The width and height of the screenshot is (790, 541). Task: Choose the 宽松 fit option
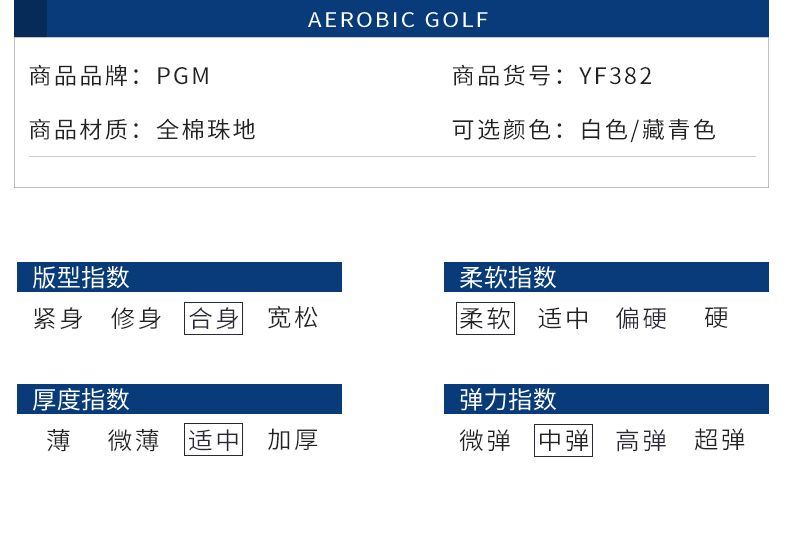pyautogui.click(x=293, y=318)
